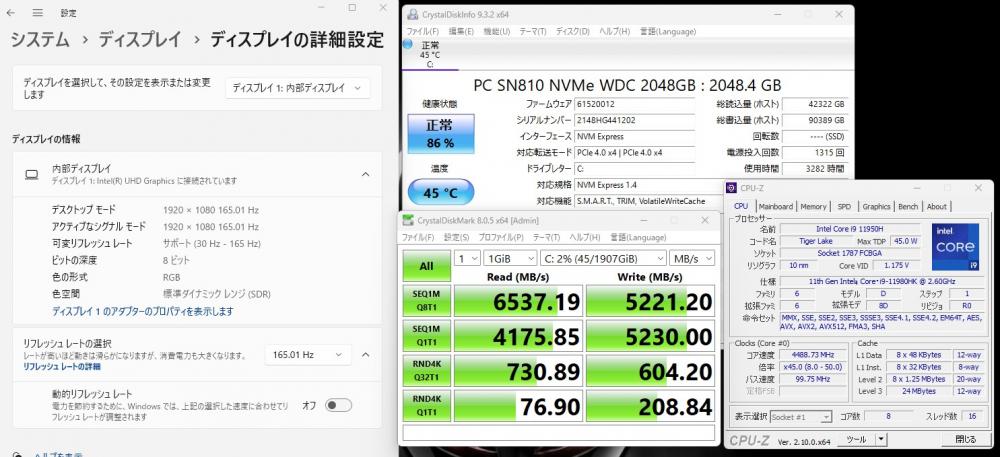Open CrystalDiskMark ファイル(F) menu
Viewport: 1000px width, 457px height.
418,237
